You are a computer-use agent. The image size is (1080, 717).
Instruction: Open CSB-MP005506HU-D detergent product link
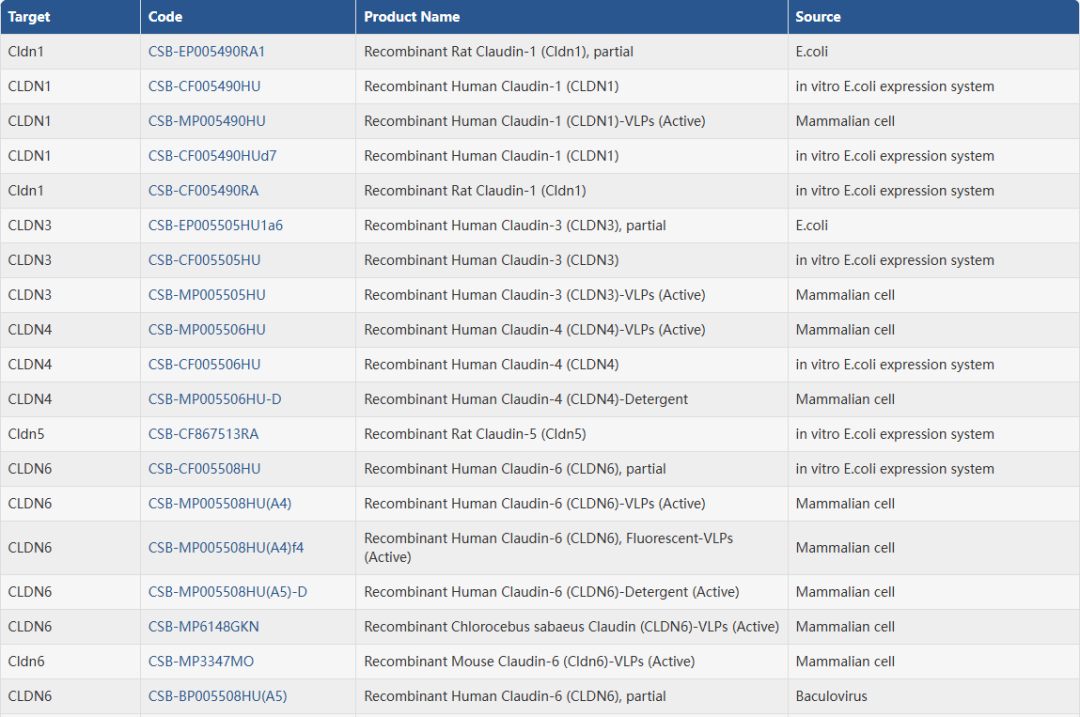point(214,400)
